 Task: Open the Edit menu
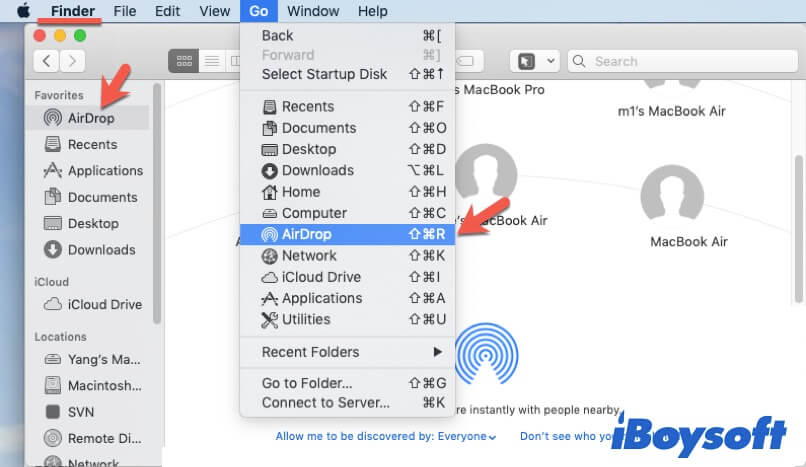[x=167, y=11]
